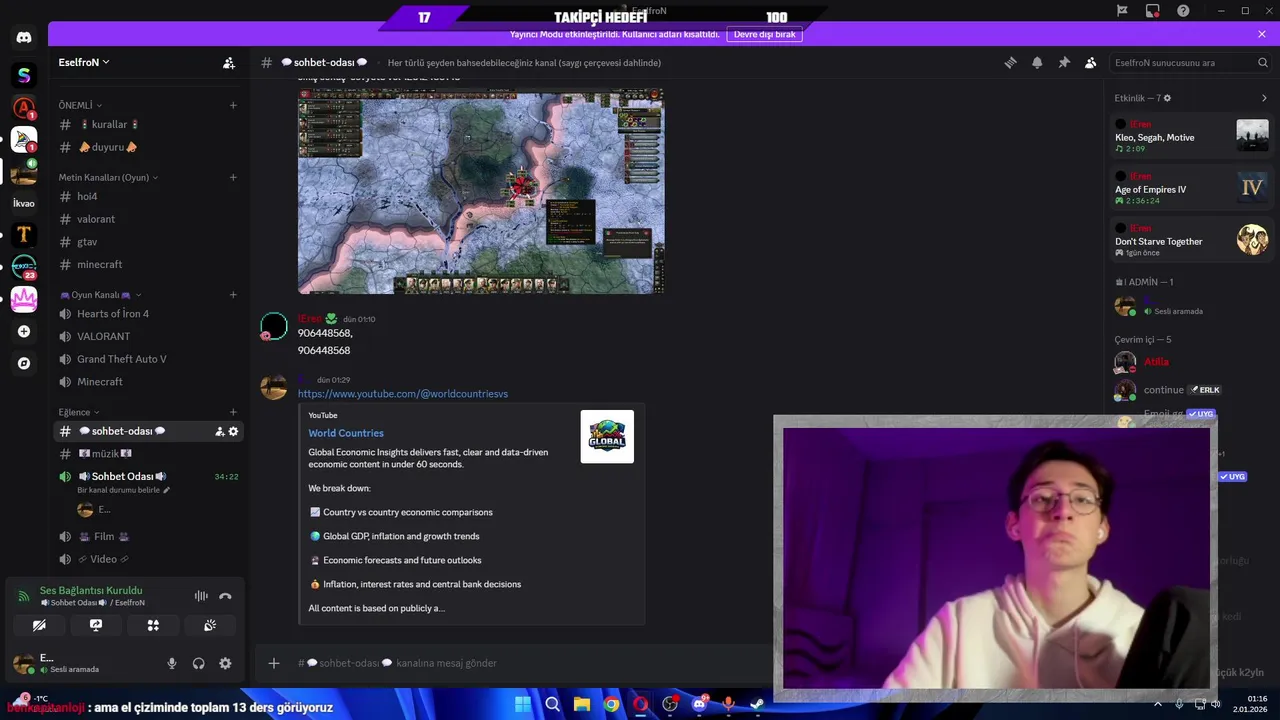Open the valorant text channel

point(148,219)
